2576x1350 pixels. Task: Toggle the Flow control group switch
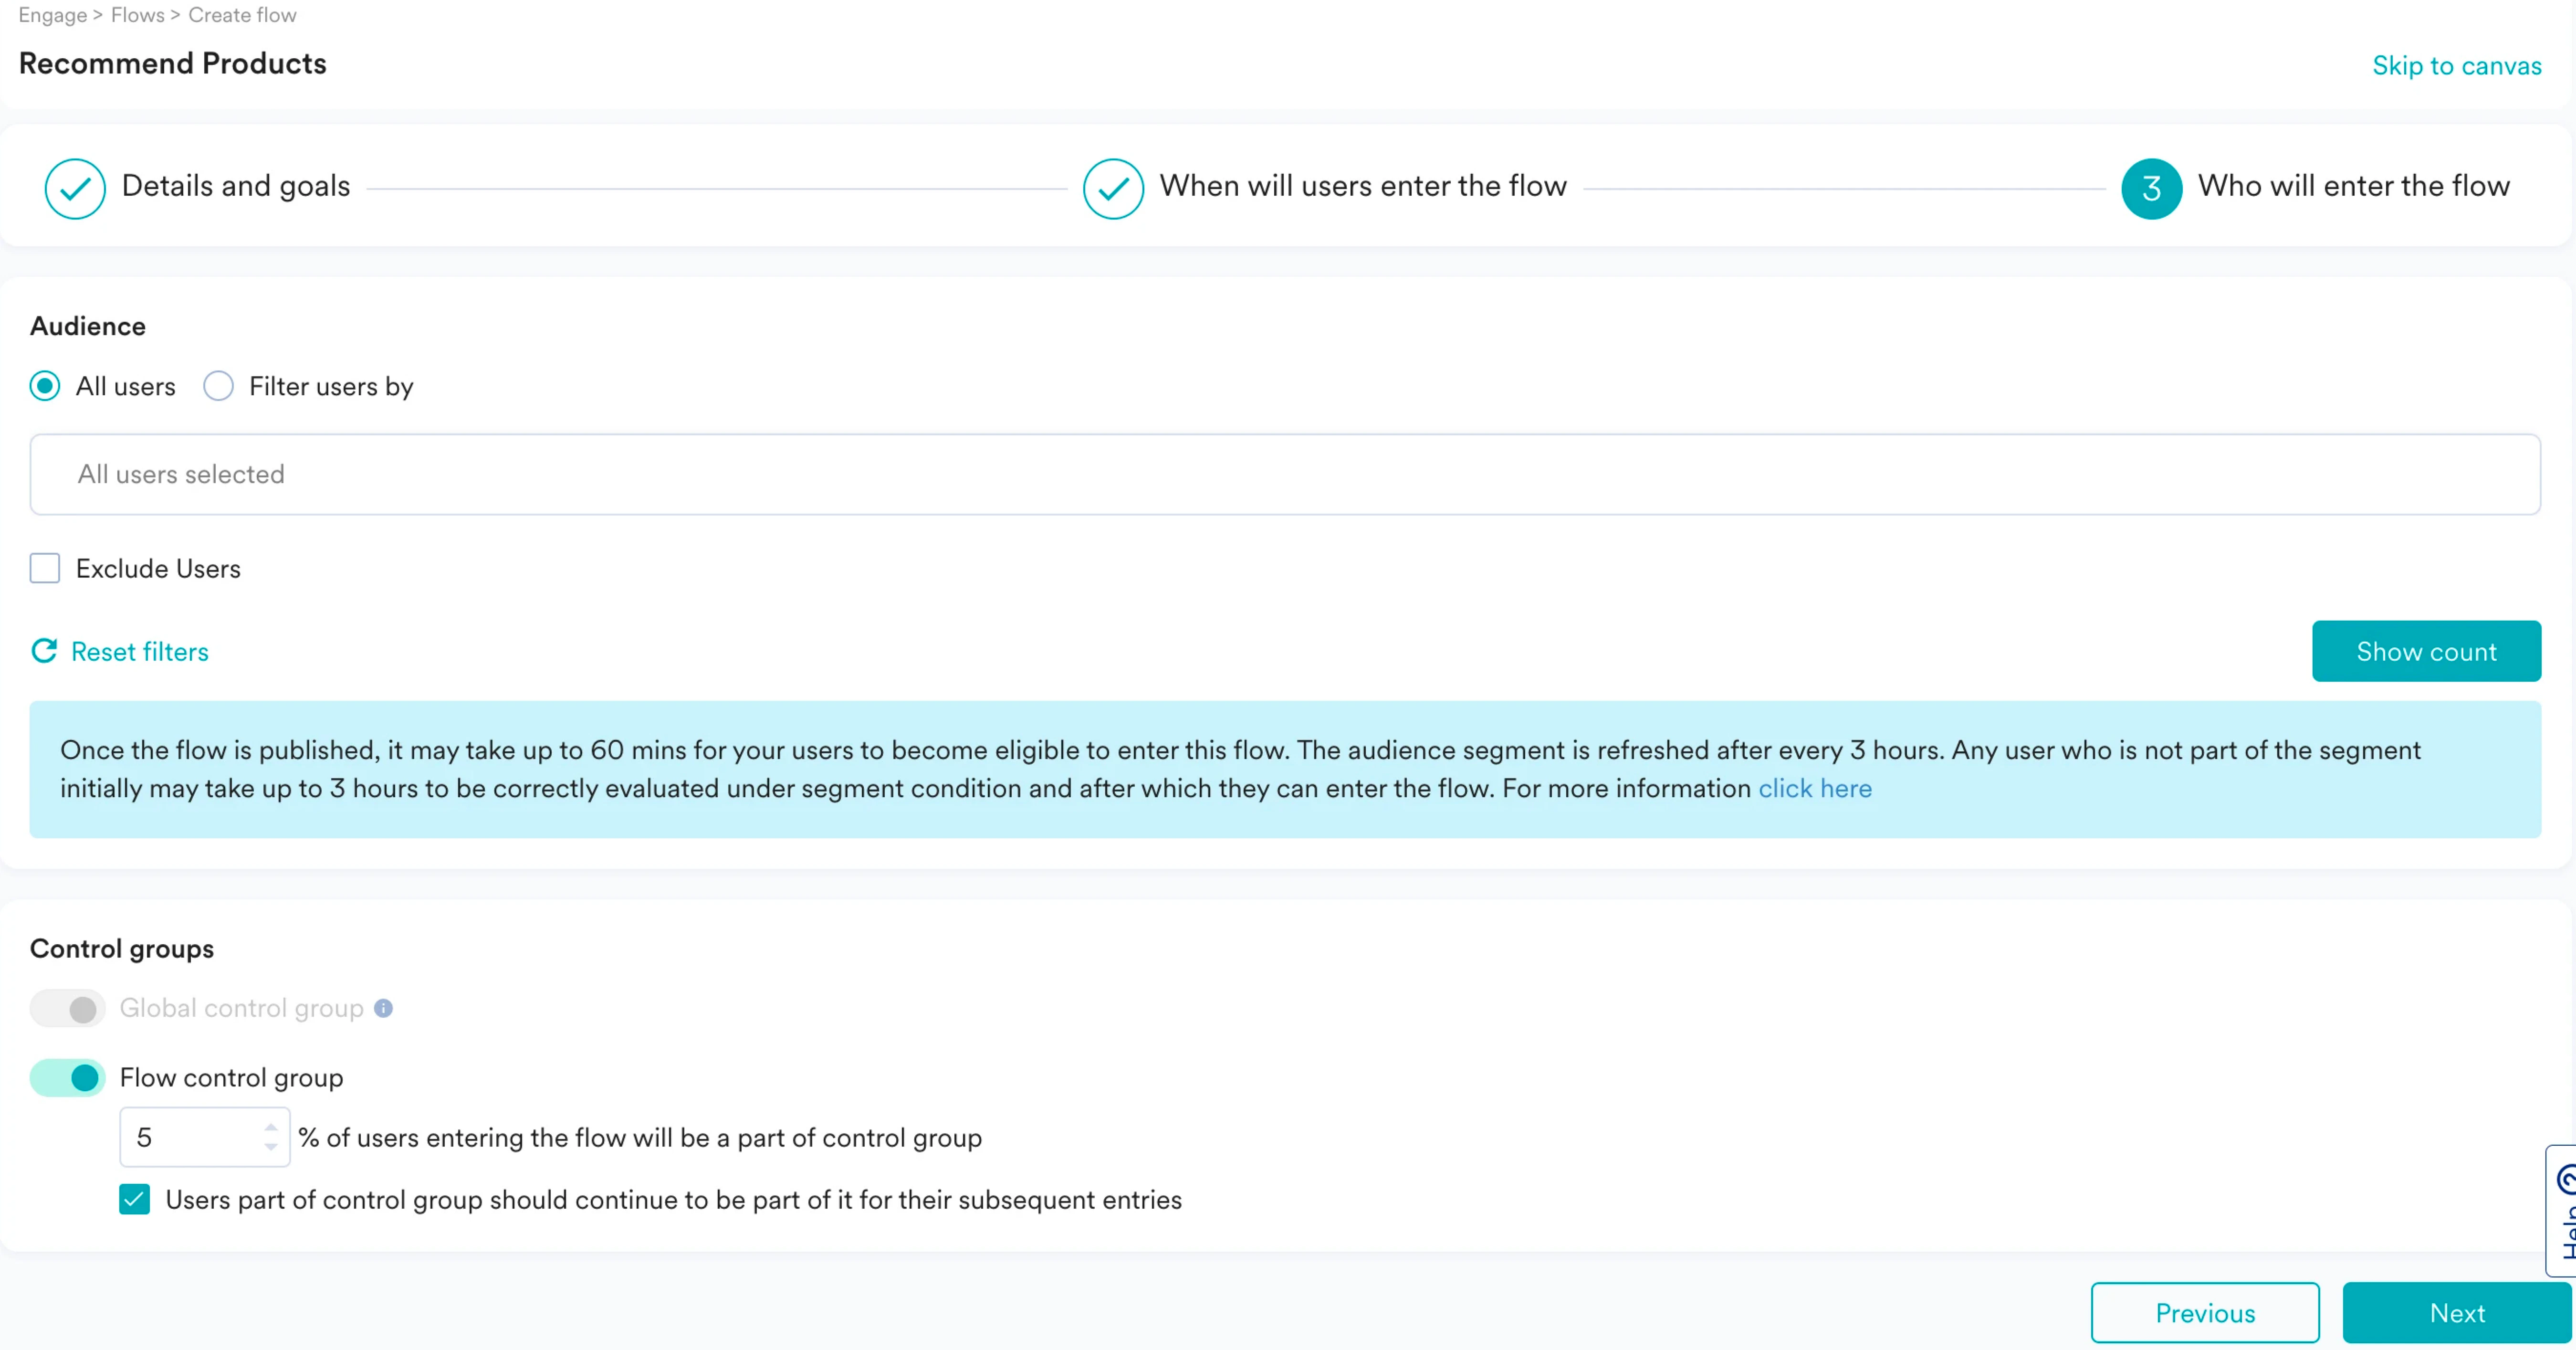68,1077
